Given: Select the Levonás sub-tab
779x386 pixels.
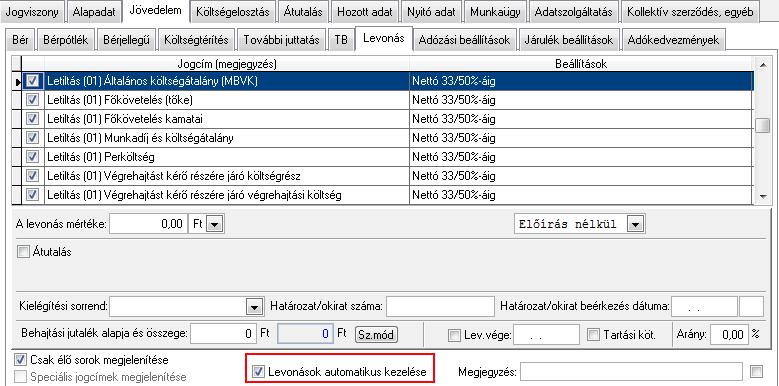Looking at the screenshot, I should tap(384, 39).
